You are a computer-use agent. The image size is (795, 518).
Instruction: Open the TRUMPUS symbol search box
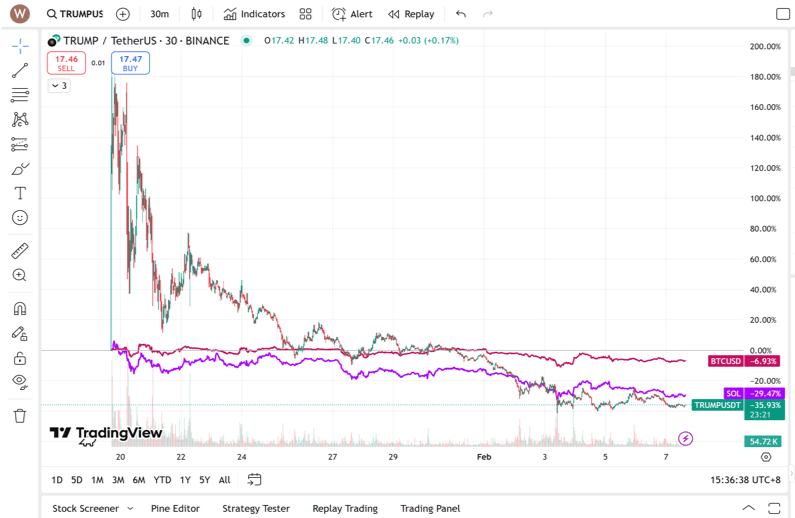click(75, 14)
